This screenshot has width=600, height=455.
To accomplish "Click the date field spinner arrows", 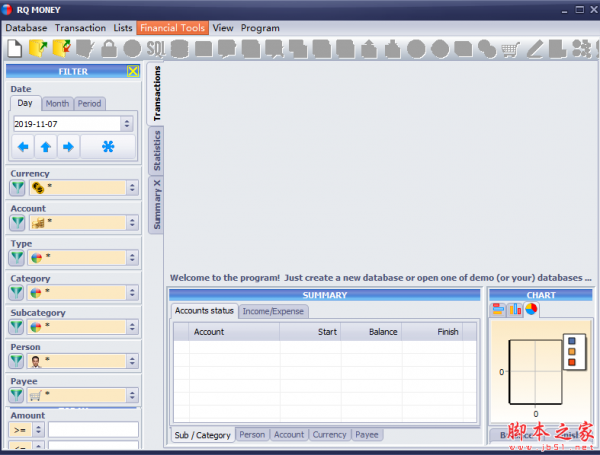I will (127, 124).
